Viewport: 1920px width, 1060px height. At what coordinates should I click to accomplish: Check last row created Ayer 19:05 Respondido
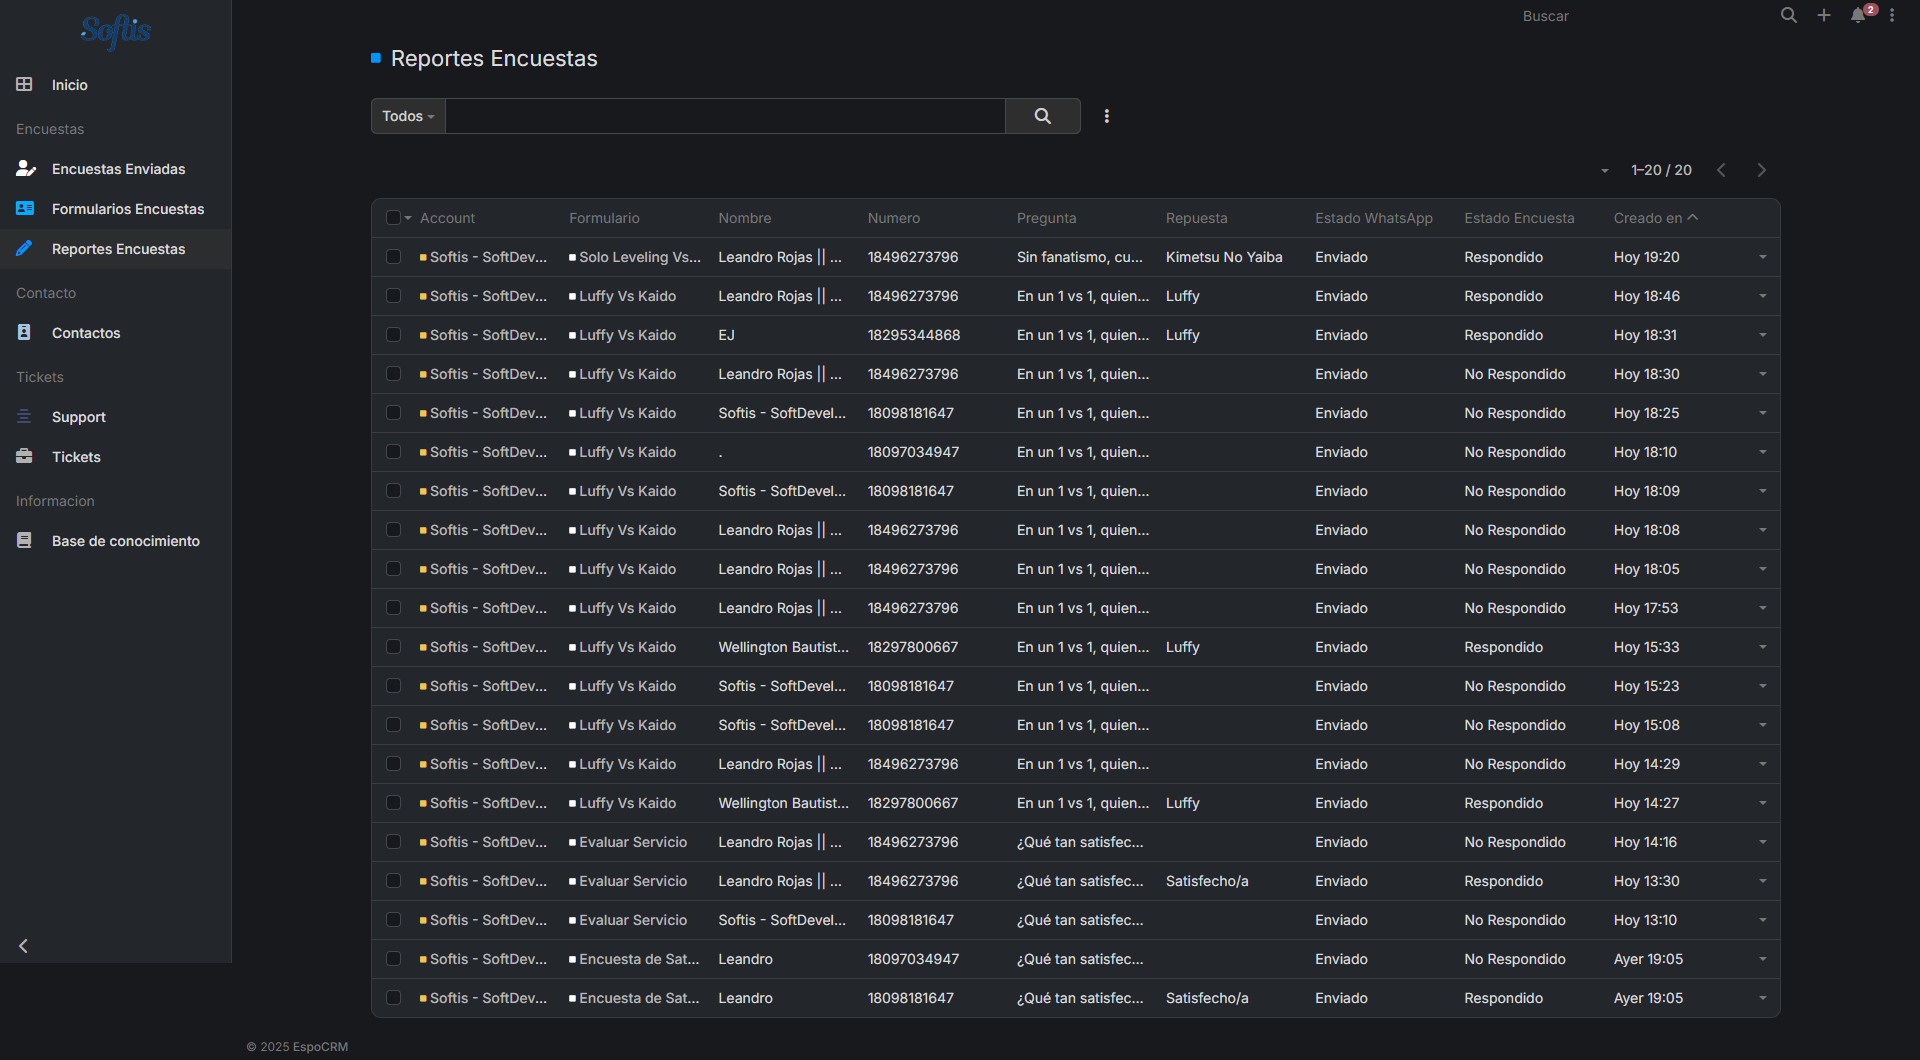click(393, 998)
